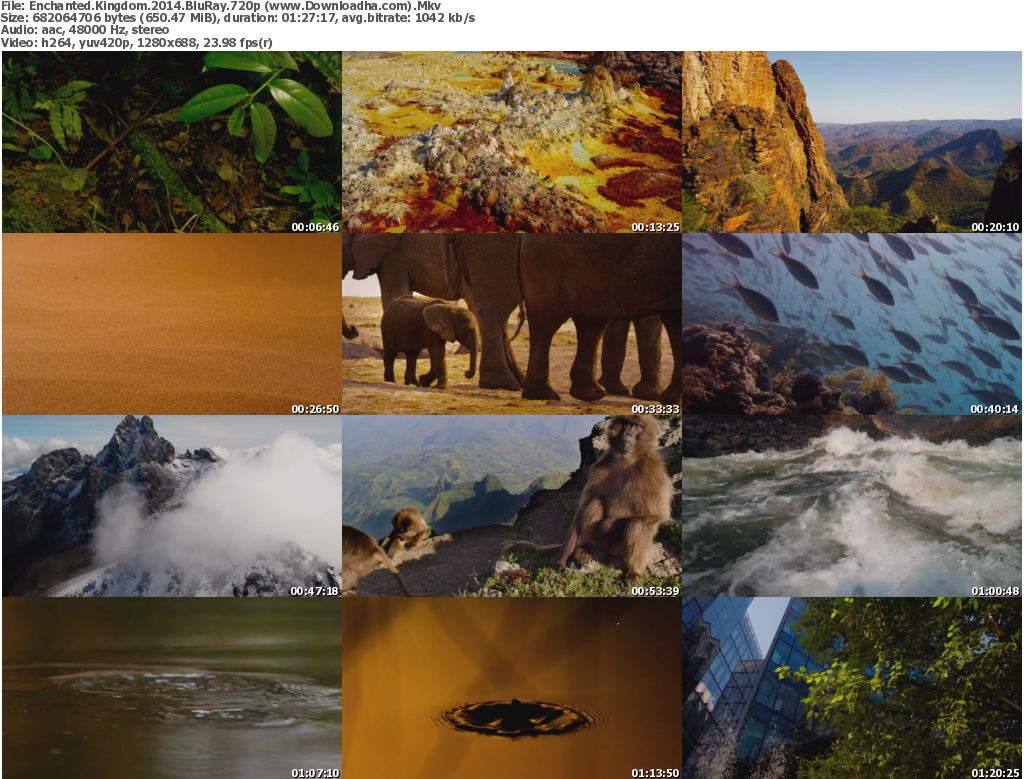
Task: Select the green leaves thumbnail at 00:06:46
Action: pos(172,142)
